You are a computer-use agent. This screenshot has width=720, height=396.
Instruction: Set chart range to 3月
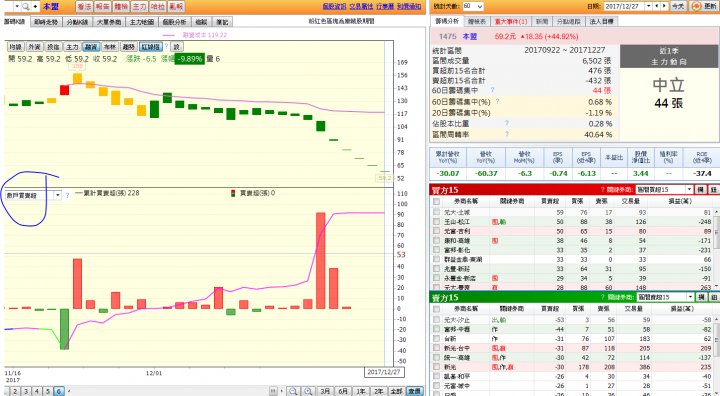tap(325, 391)
